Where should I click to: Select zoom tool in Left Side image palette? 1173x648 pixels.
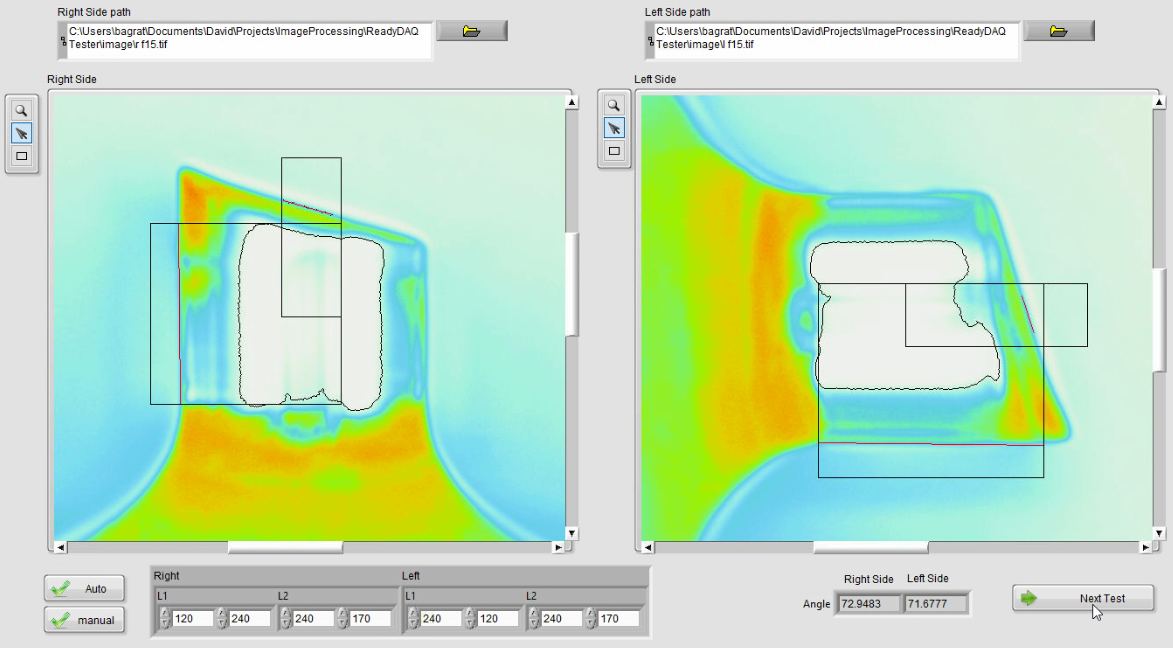614,104
